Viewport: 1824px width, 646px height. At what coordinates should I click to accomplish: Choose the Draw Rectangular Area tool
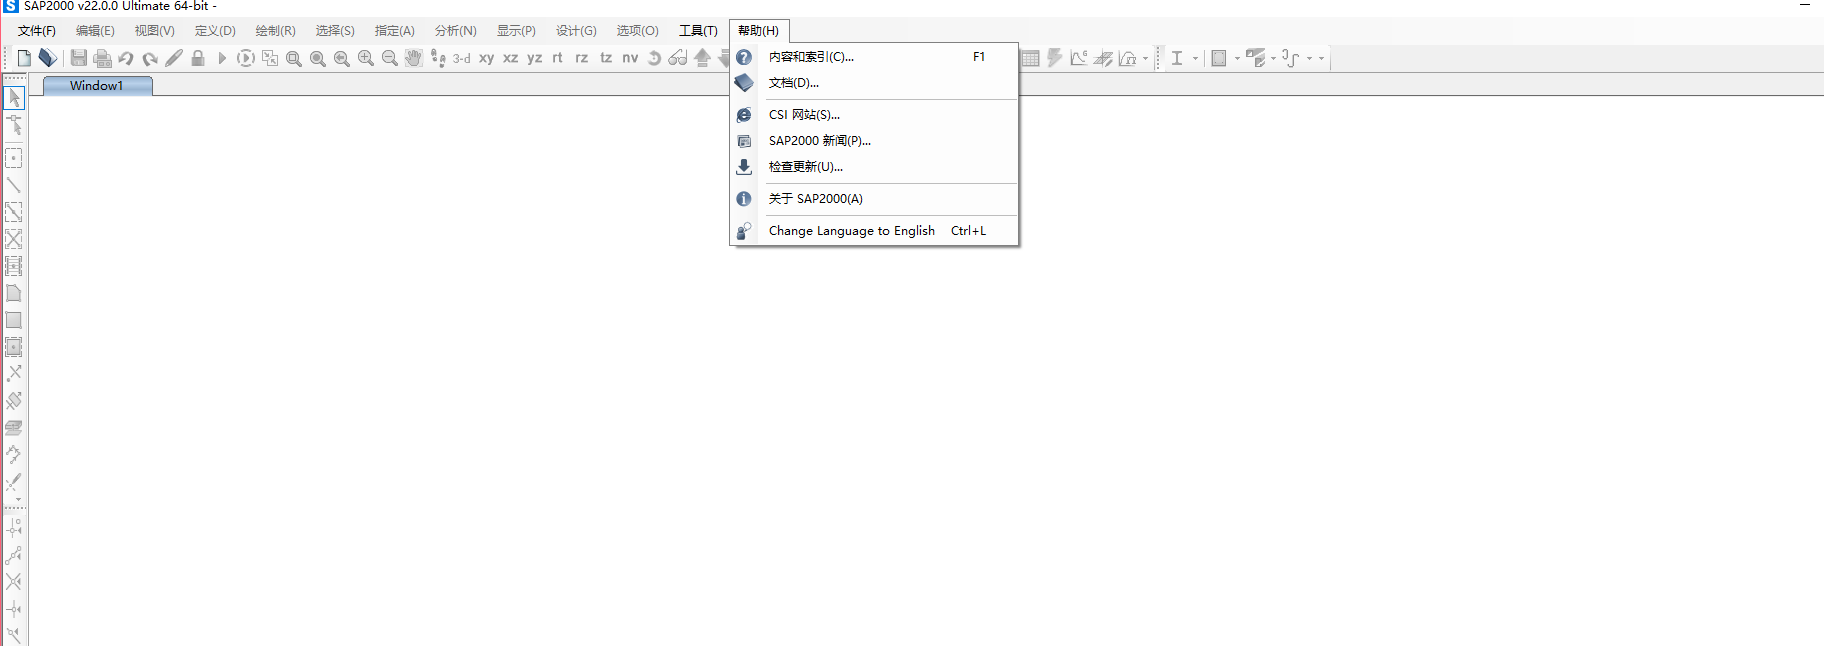click(14, 320)
